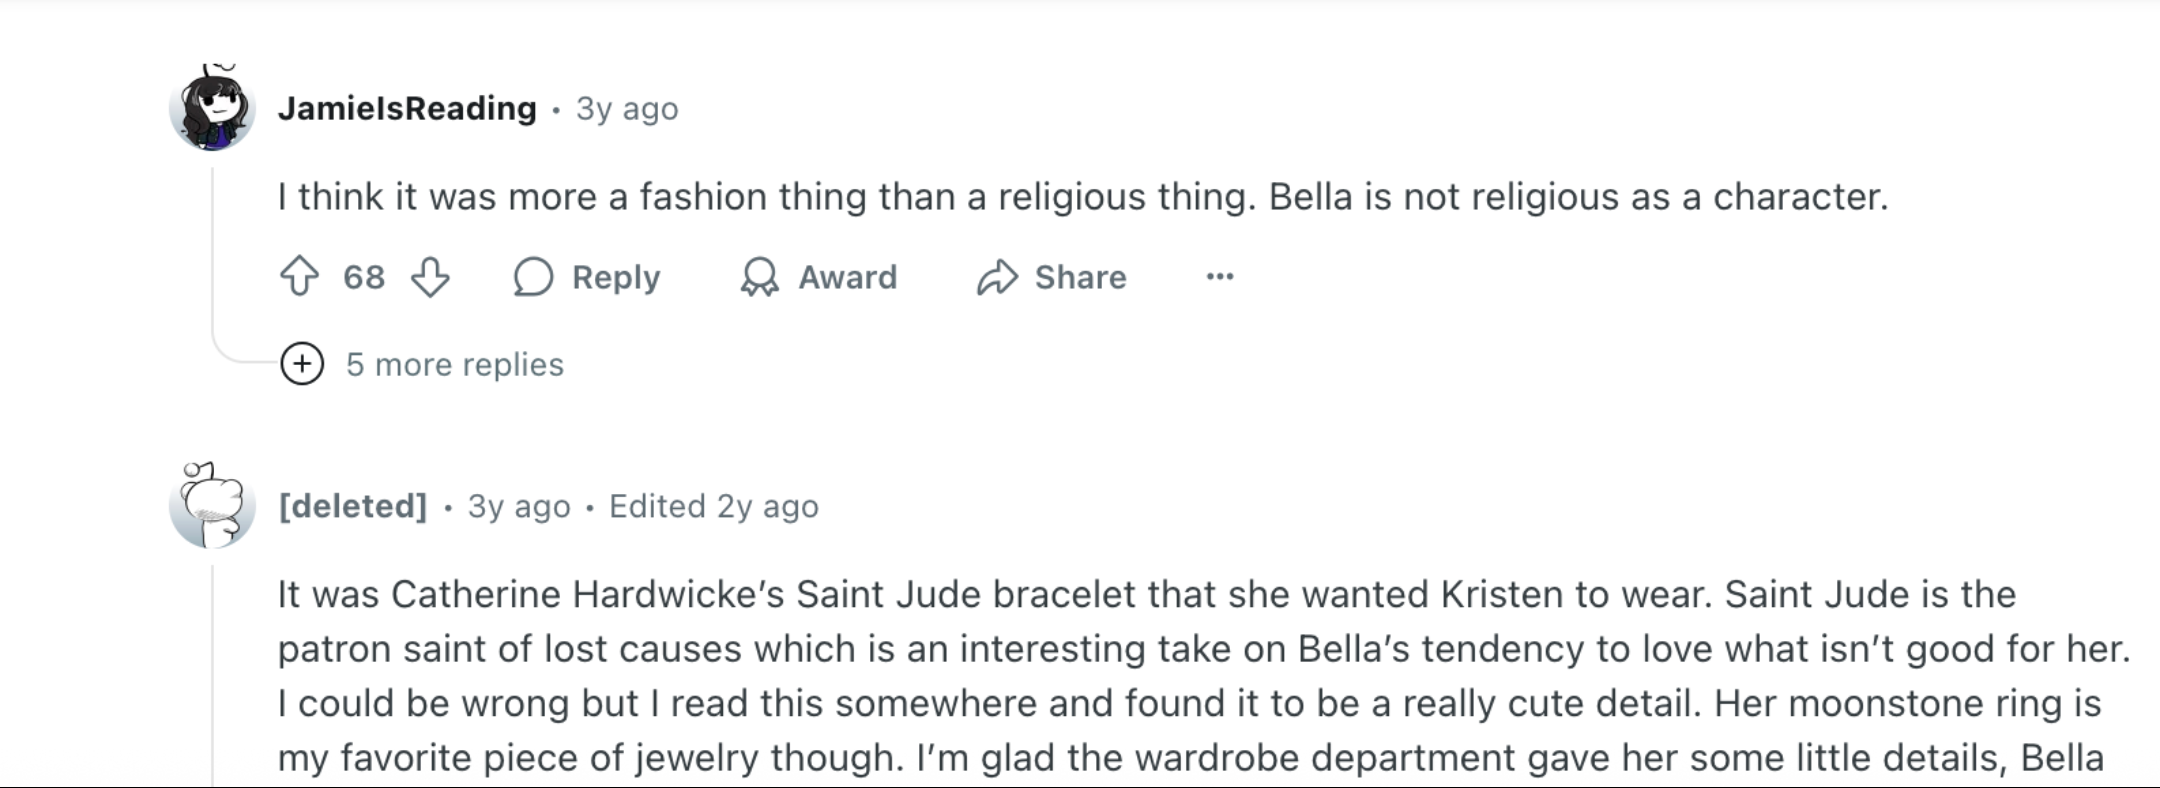Click the deleted user's default avatar
Screen dimensions: 2160x788
pos(212,506)
